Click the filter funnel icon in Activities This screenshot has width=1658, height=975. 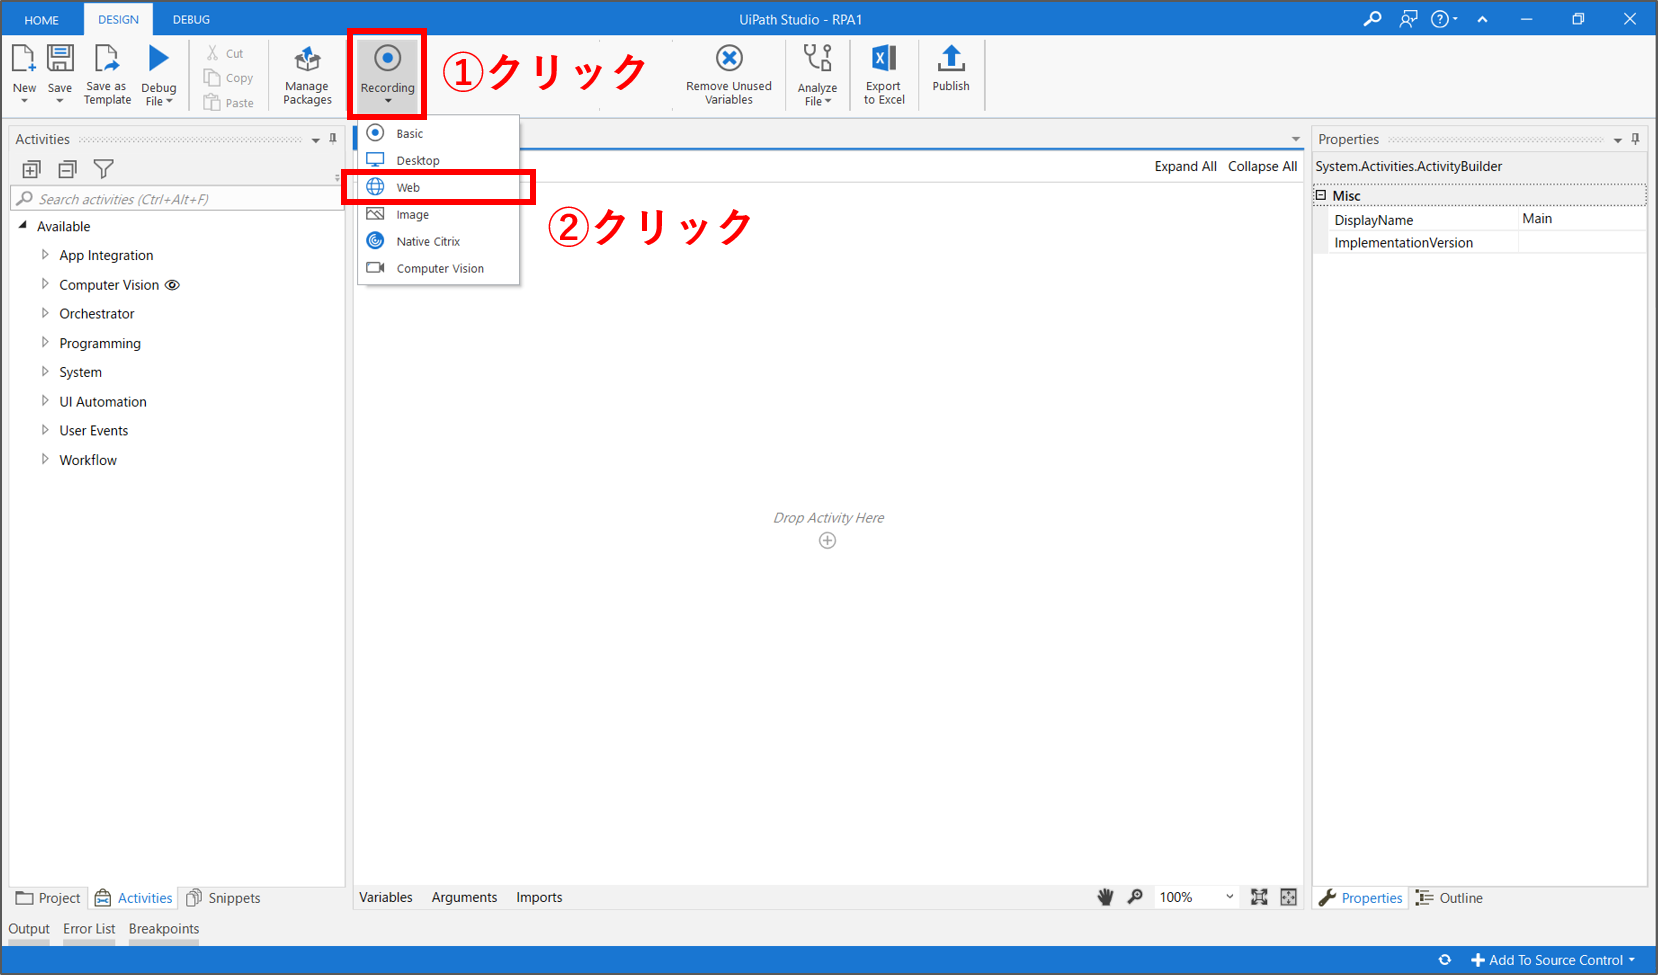click(103, 169)
